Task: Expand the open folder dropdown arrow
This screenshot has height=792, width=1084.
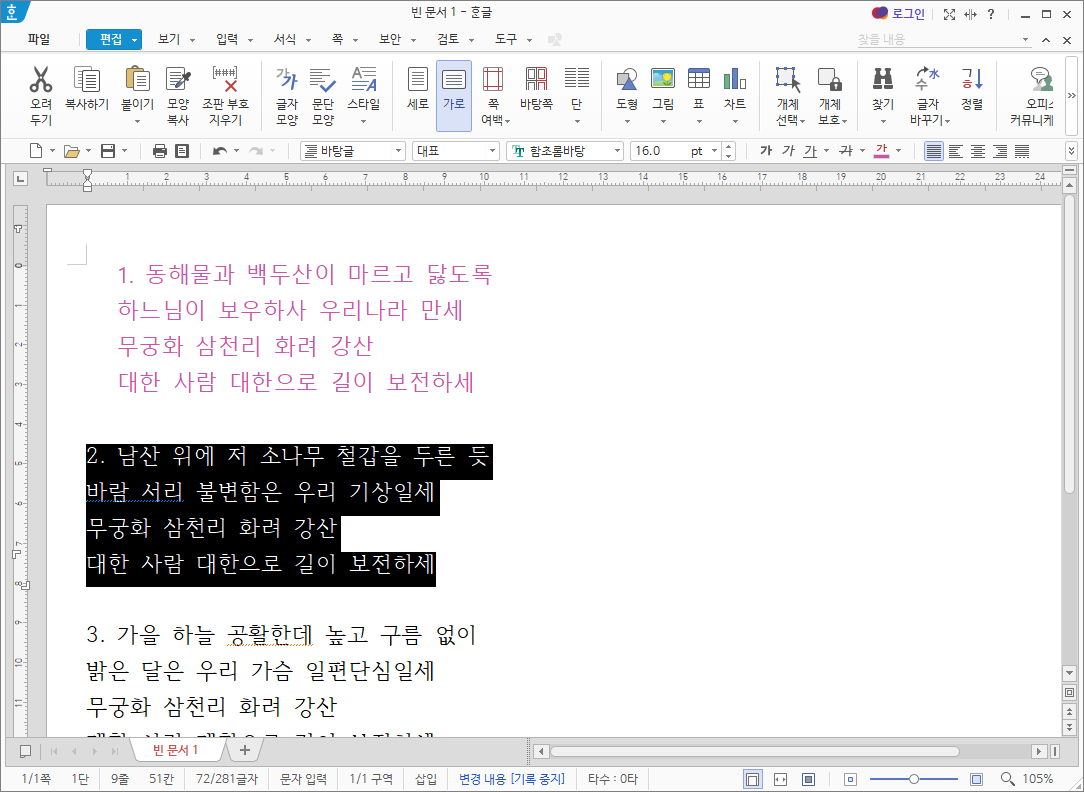Action: (88, 151)
